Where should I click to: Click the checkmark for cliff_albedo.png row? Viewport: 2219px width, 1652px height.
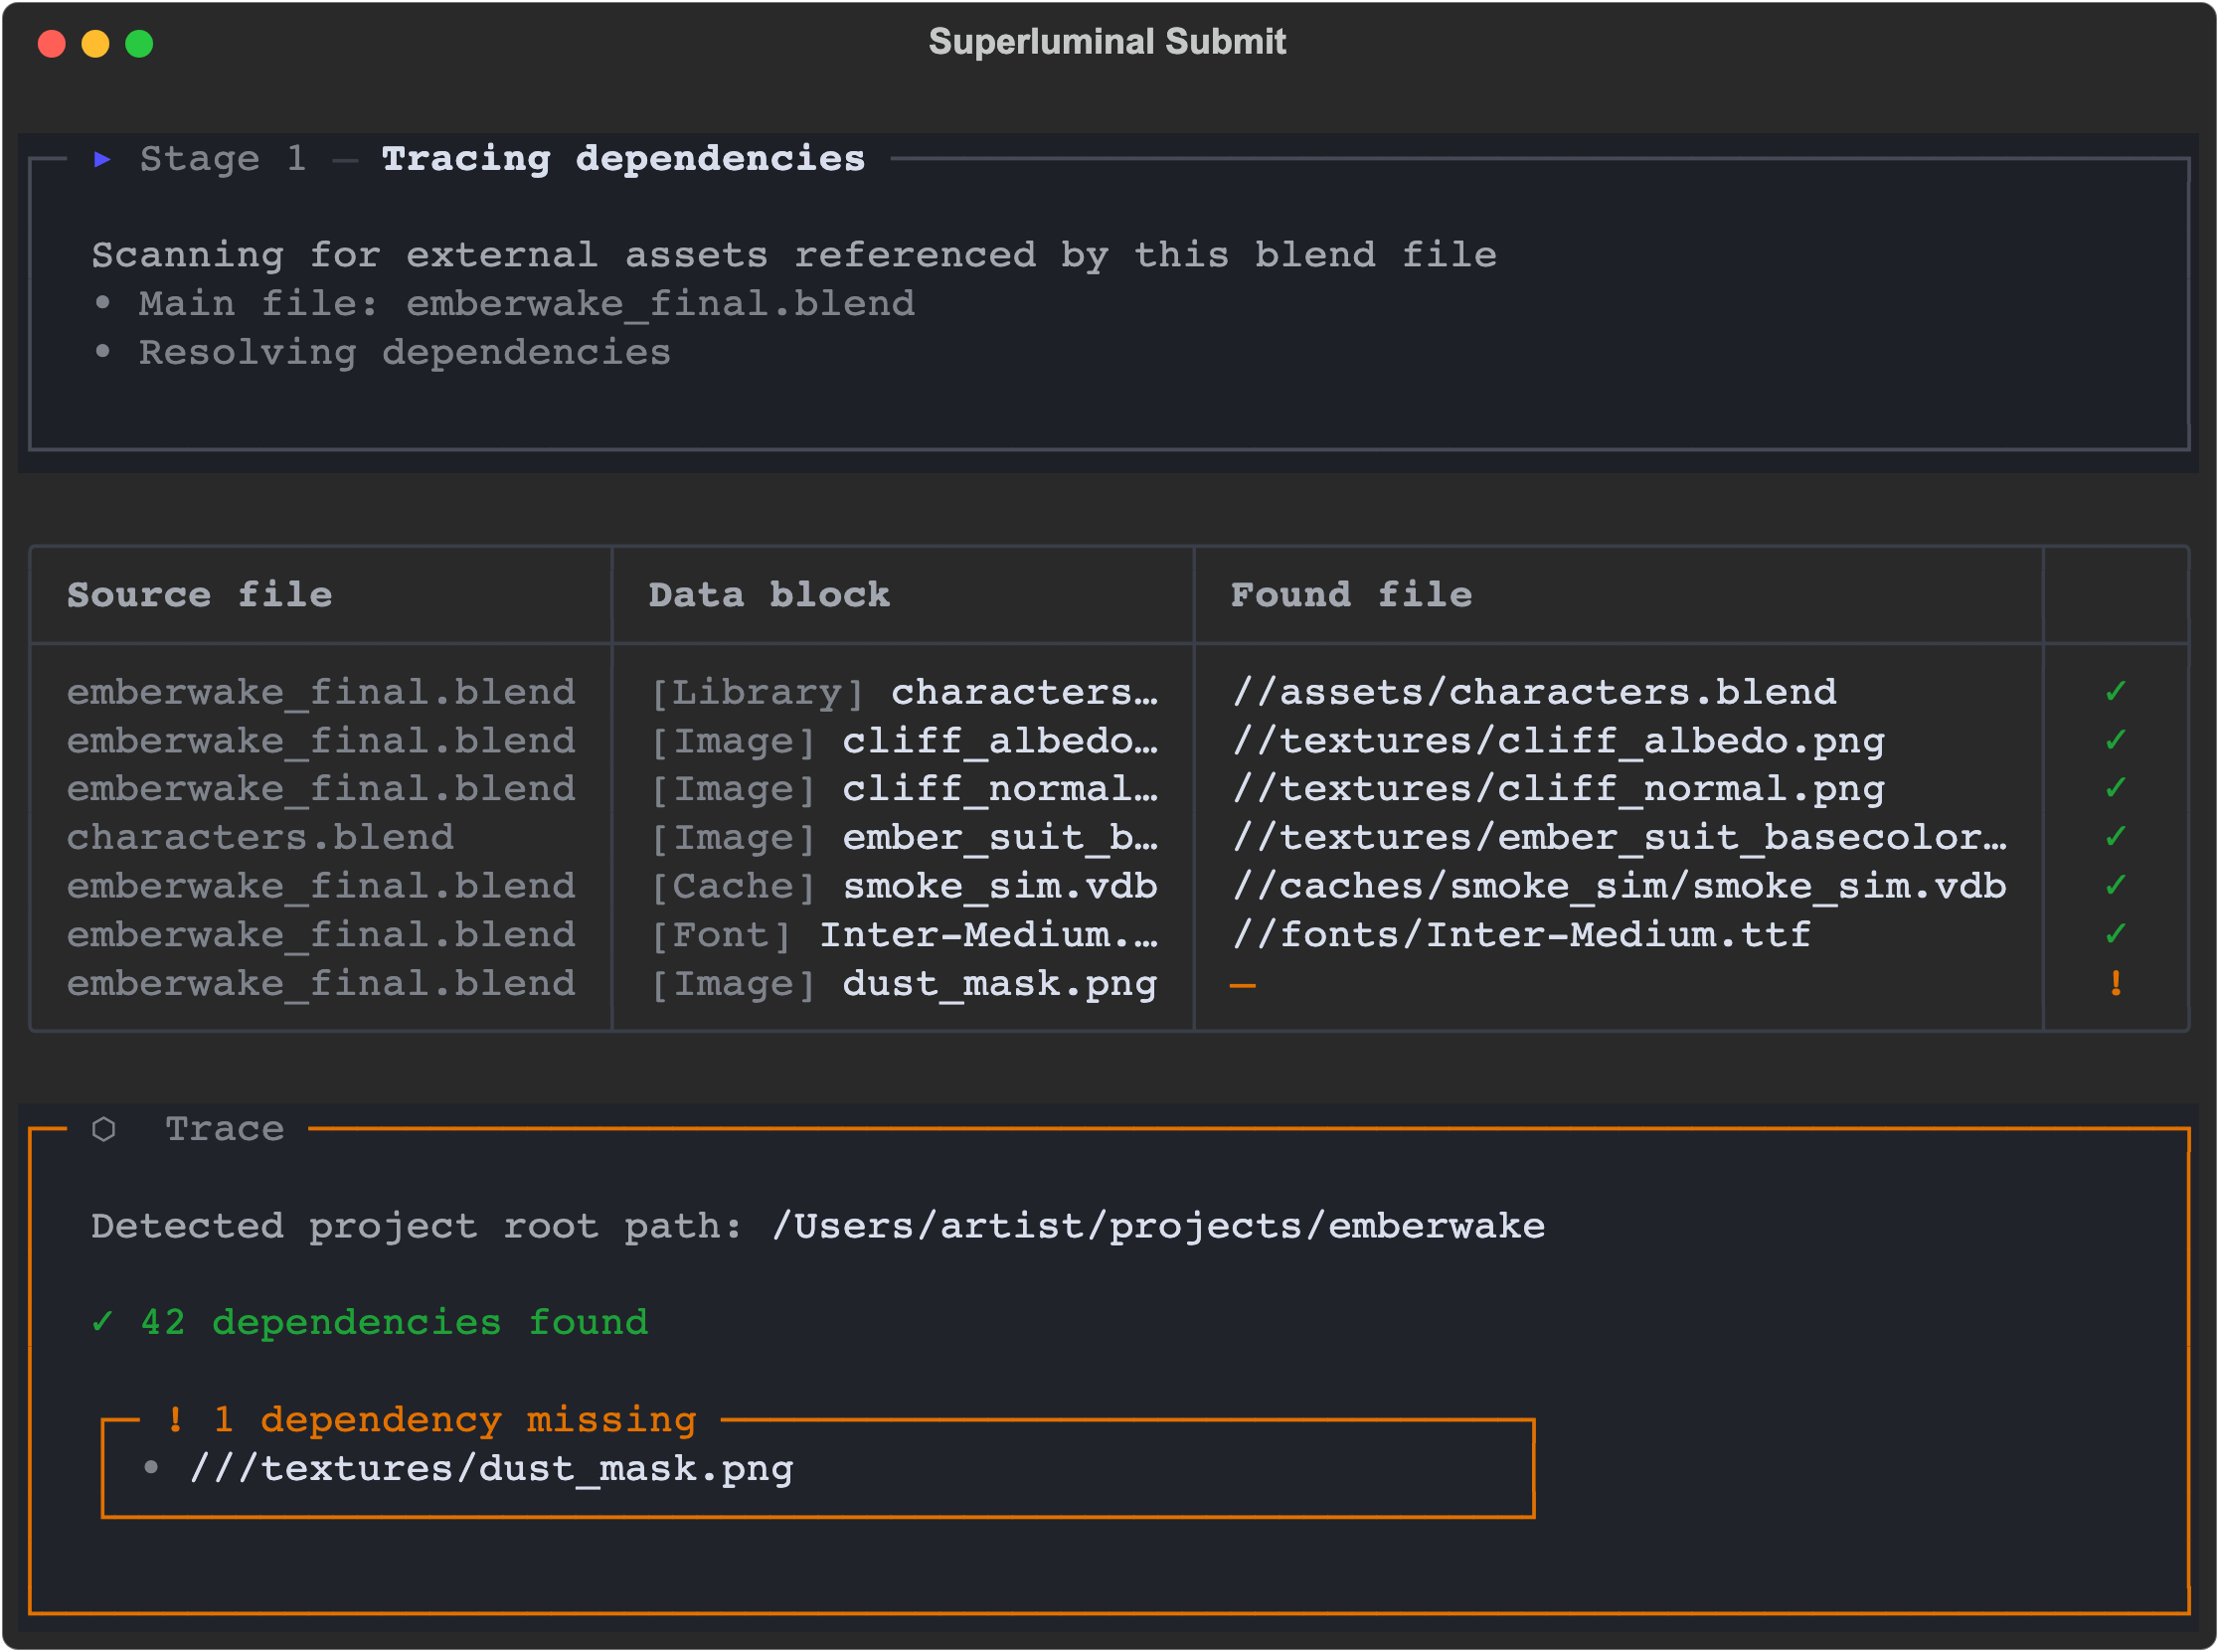(2115, 740)
